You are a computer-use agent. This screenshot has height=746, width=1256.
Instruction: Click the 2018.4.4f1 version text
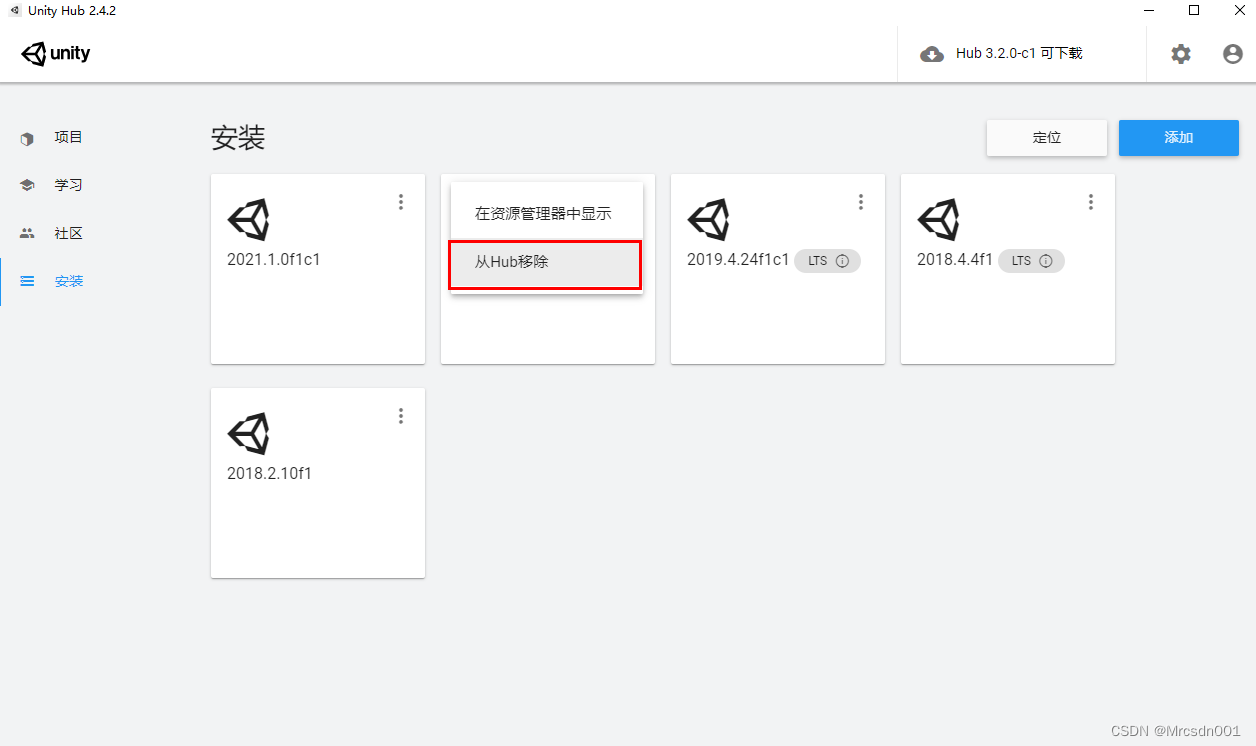(955, 260)
